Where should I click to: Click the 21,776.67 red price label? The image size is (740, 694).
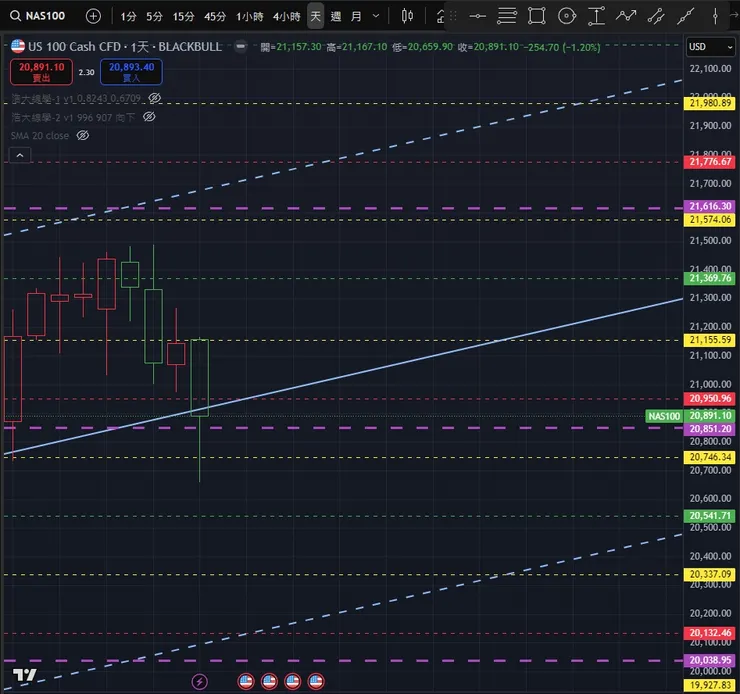(x=710, y=162)
